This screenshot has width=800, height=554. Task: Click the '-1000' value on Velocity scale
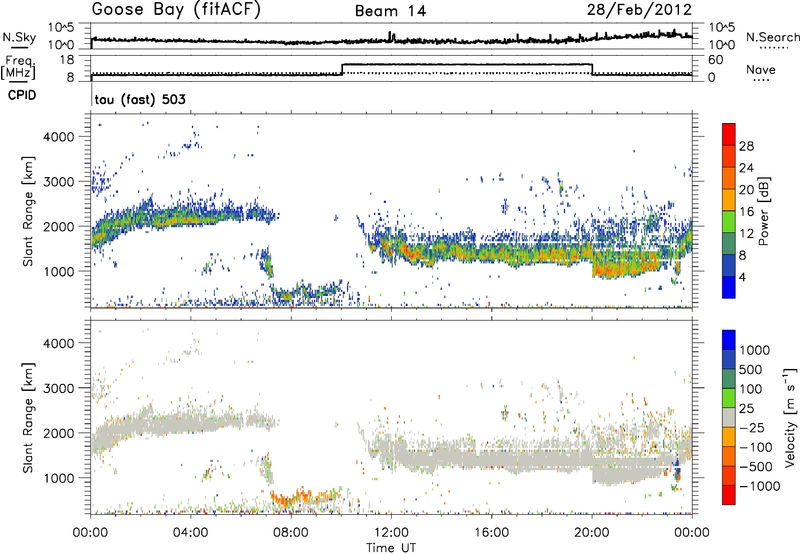click(x=760, y=486)
